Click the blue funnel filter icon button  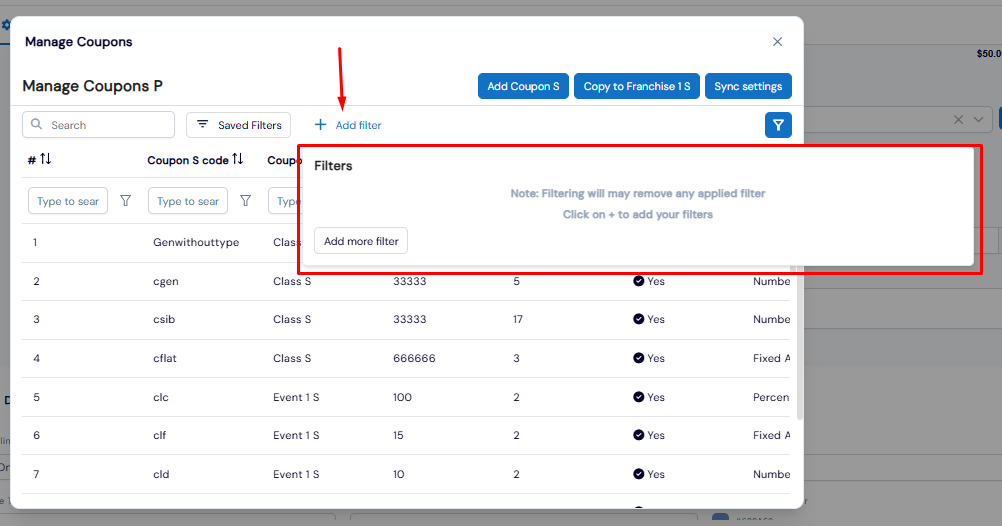click(778, 125)
